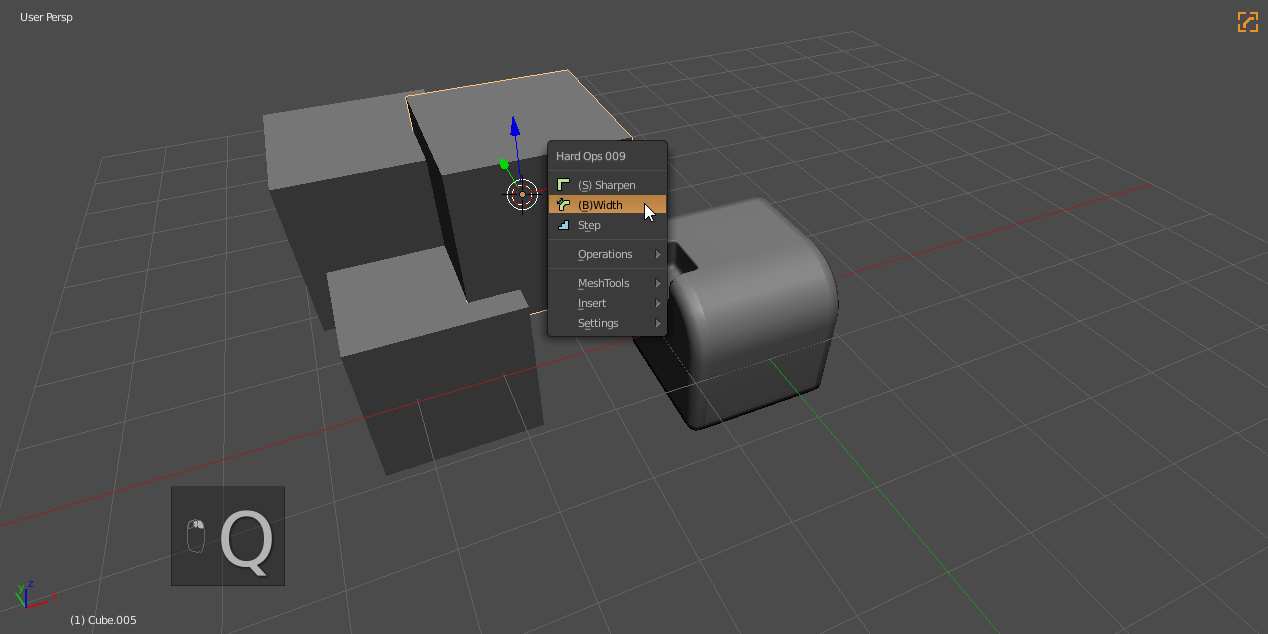Click the (B)Width bevel icon
The height and width of the screenshot is (634, 1268).
[x=563, y=205]
